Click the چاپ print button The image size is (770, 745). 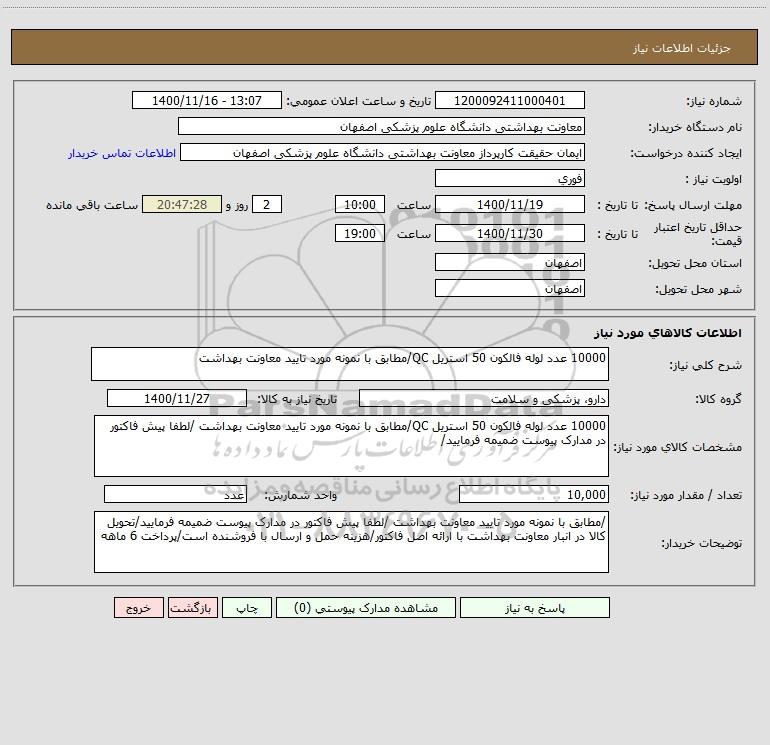[247, 607]
